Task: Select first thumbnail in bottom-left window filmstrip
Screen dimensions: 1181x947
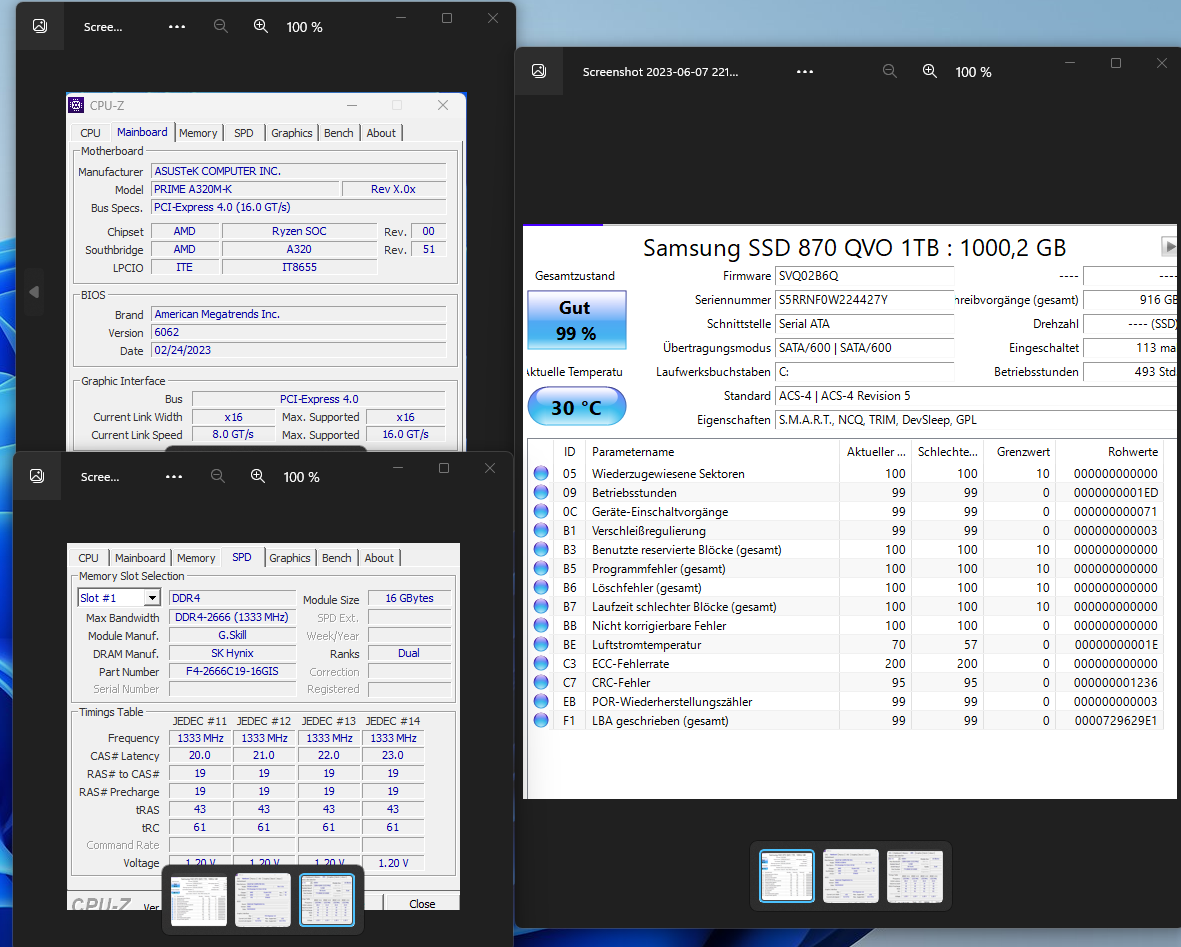Action: [x=199, y=900]
